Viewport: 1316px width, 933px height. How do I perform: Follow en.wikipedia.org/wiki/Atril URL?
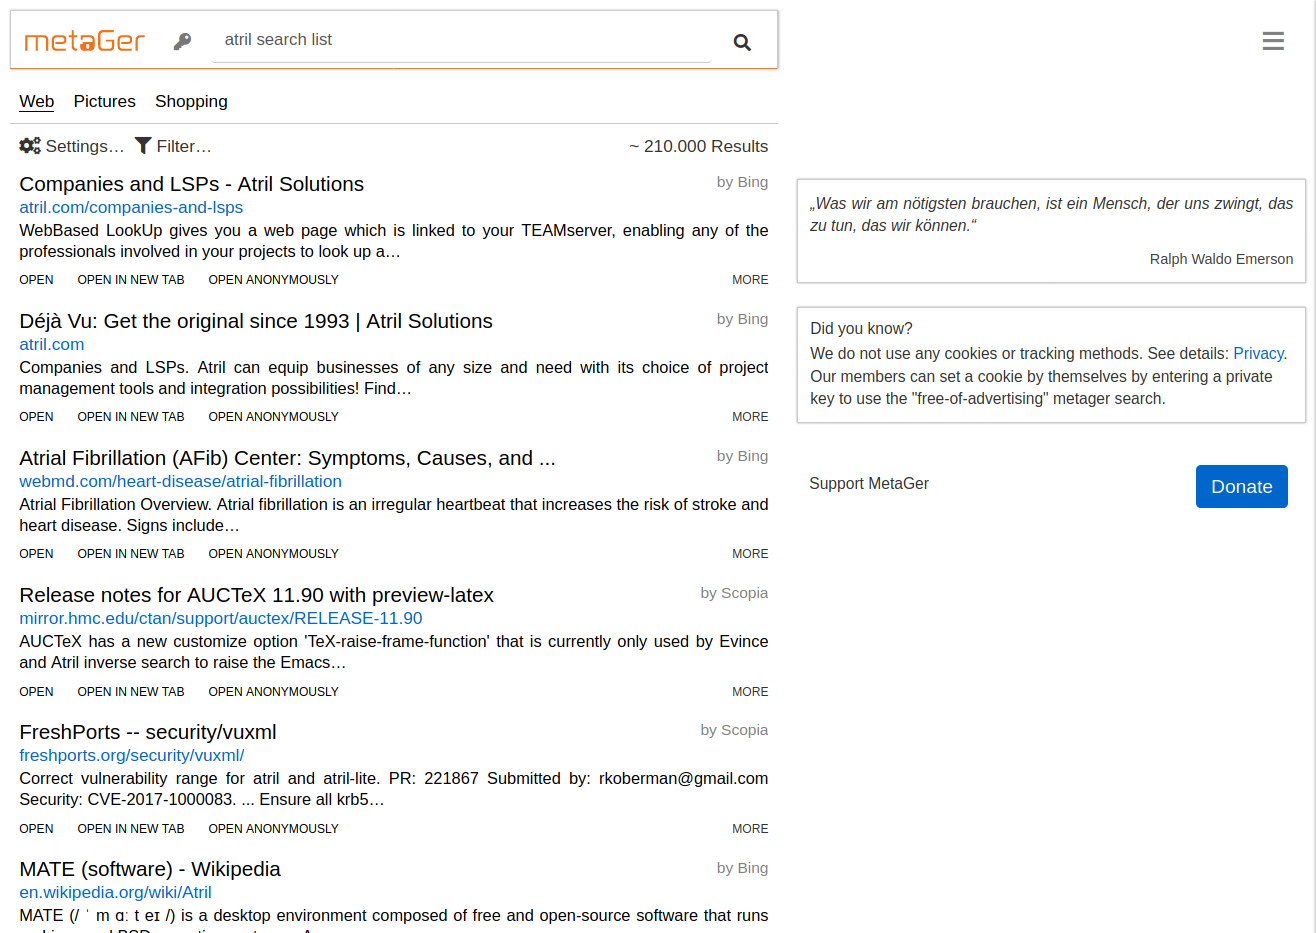point(116,892)
